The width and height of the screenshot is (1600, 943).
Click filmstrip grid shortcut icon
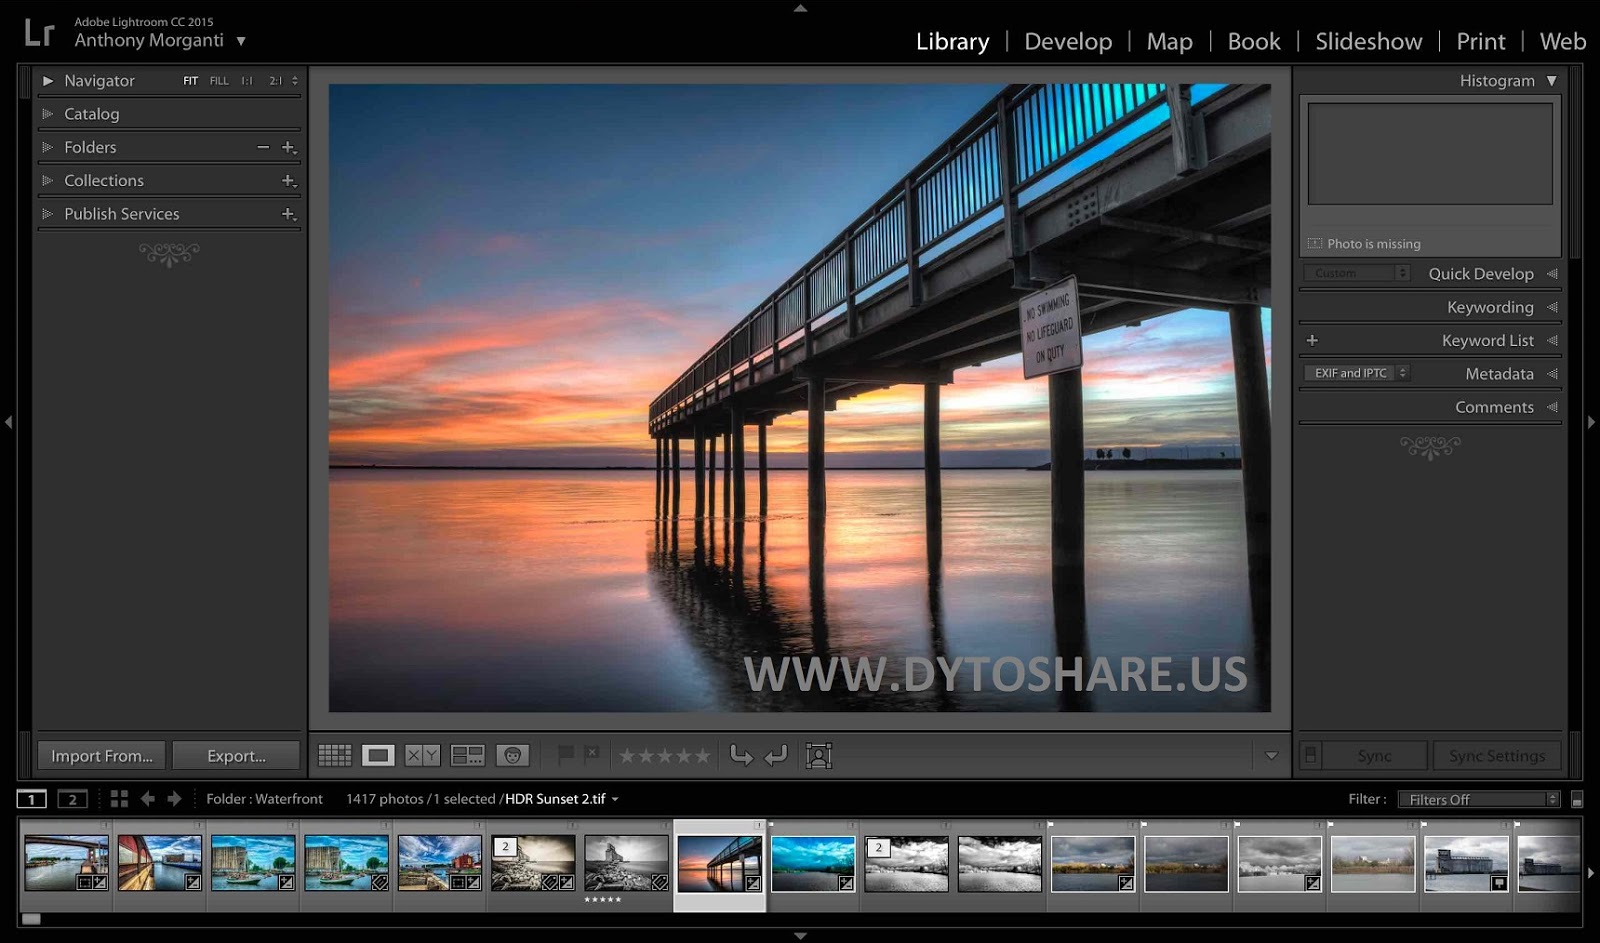[x=119, y=799]
